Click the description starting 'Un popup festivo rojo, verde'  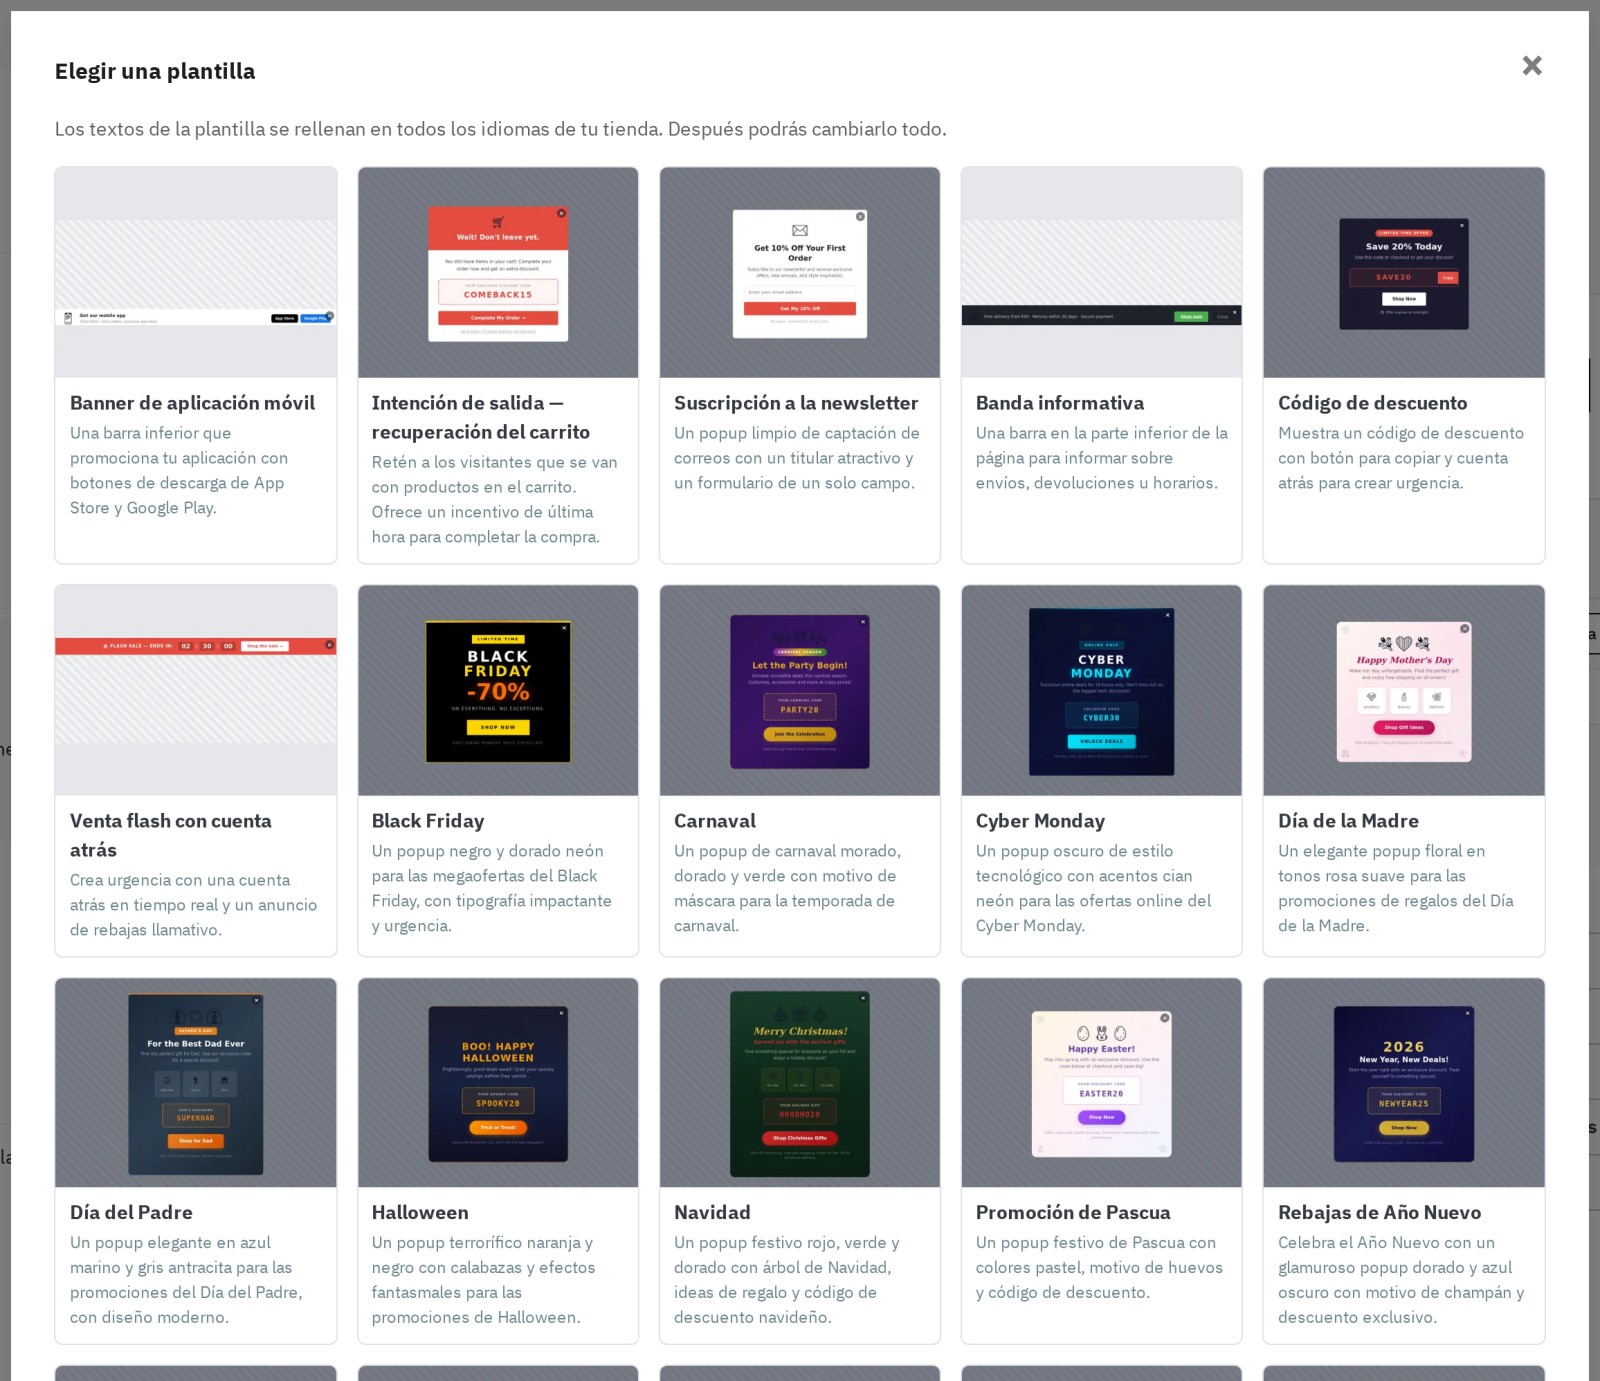787,1279
